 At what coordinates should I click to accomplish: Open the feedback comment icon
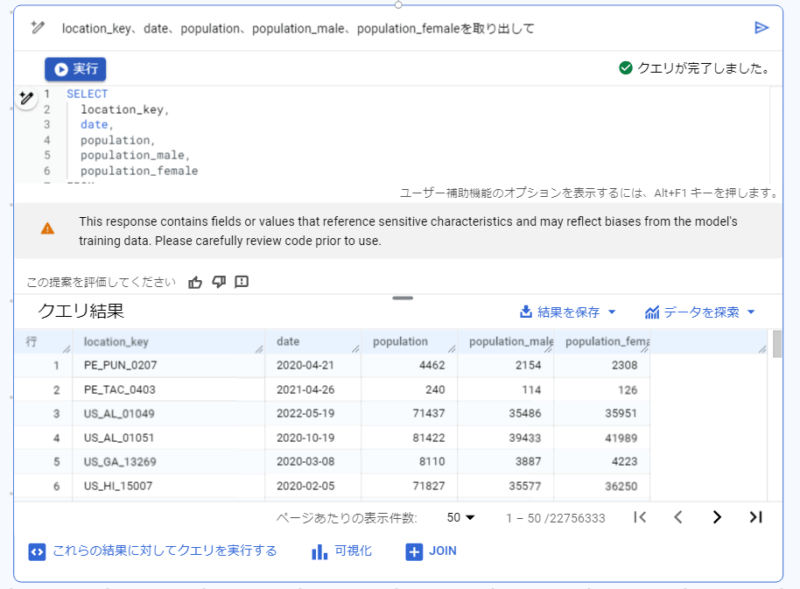pyautogui.click(x=241, y=282)
